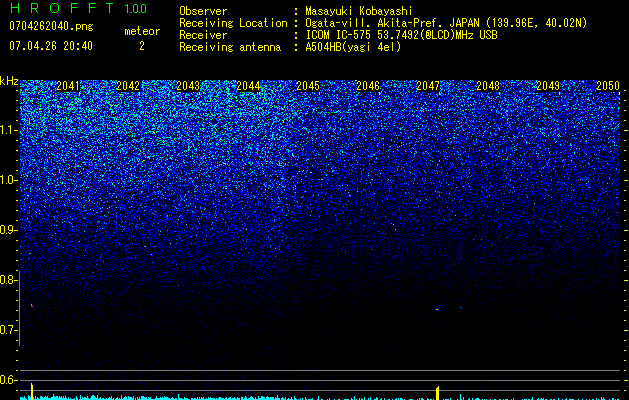Click the 0.7 kHz axis label
Image resolution: width=629 pixels, height=400 pixels.
tap(8, 330)
